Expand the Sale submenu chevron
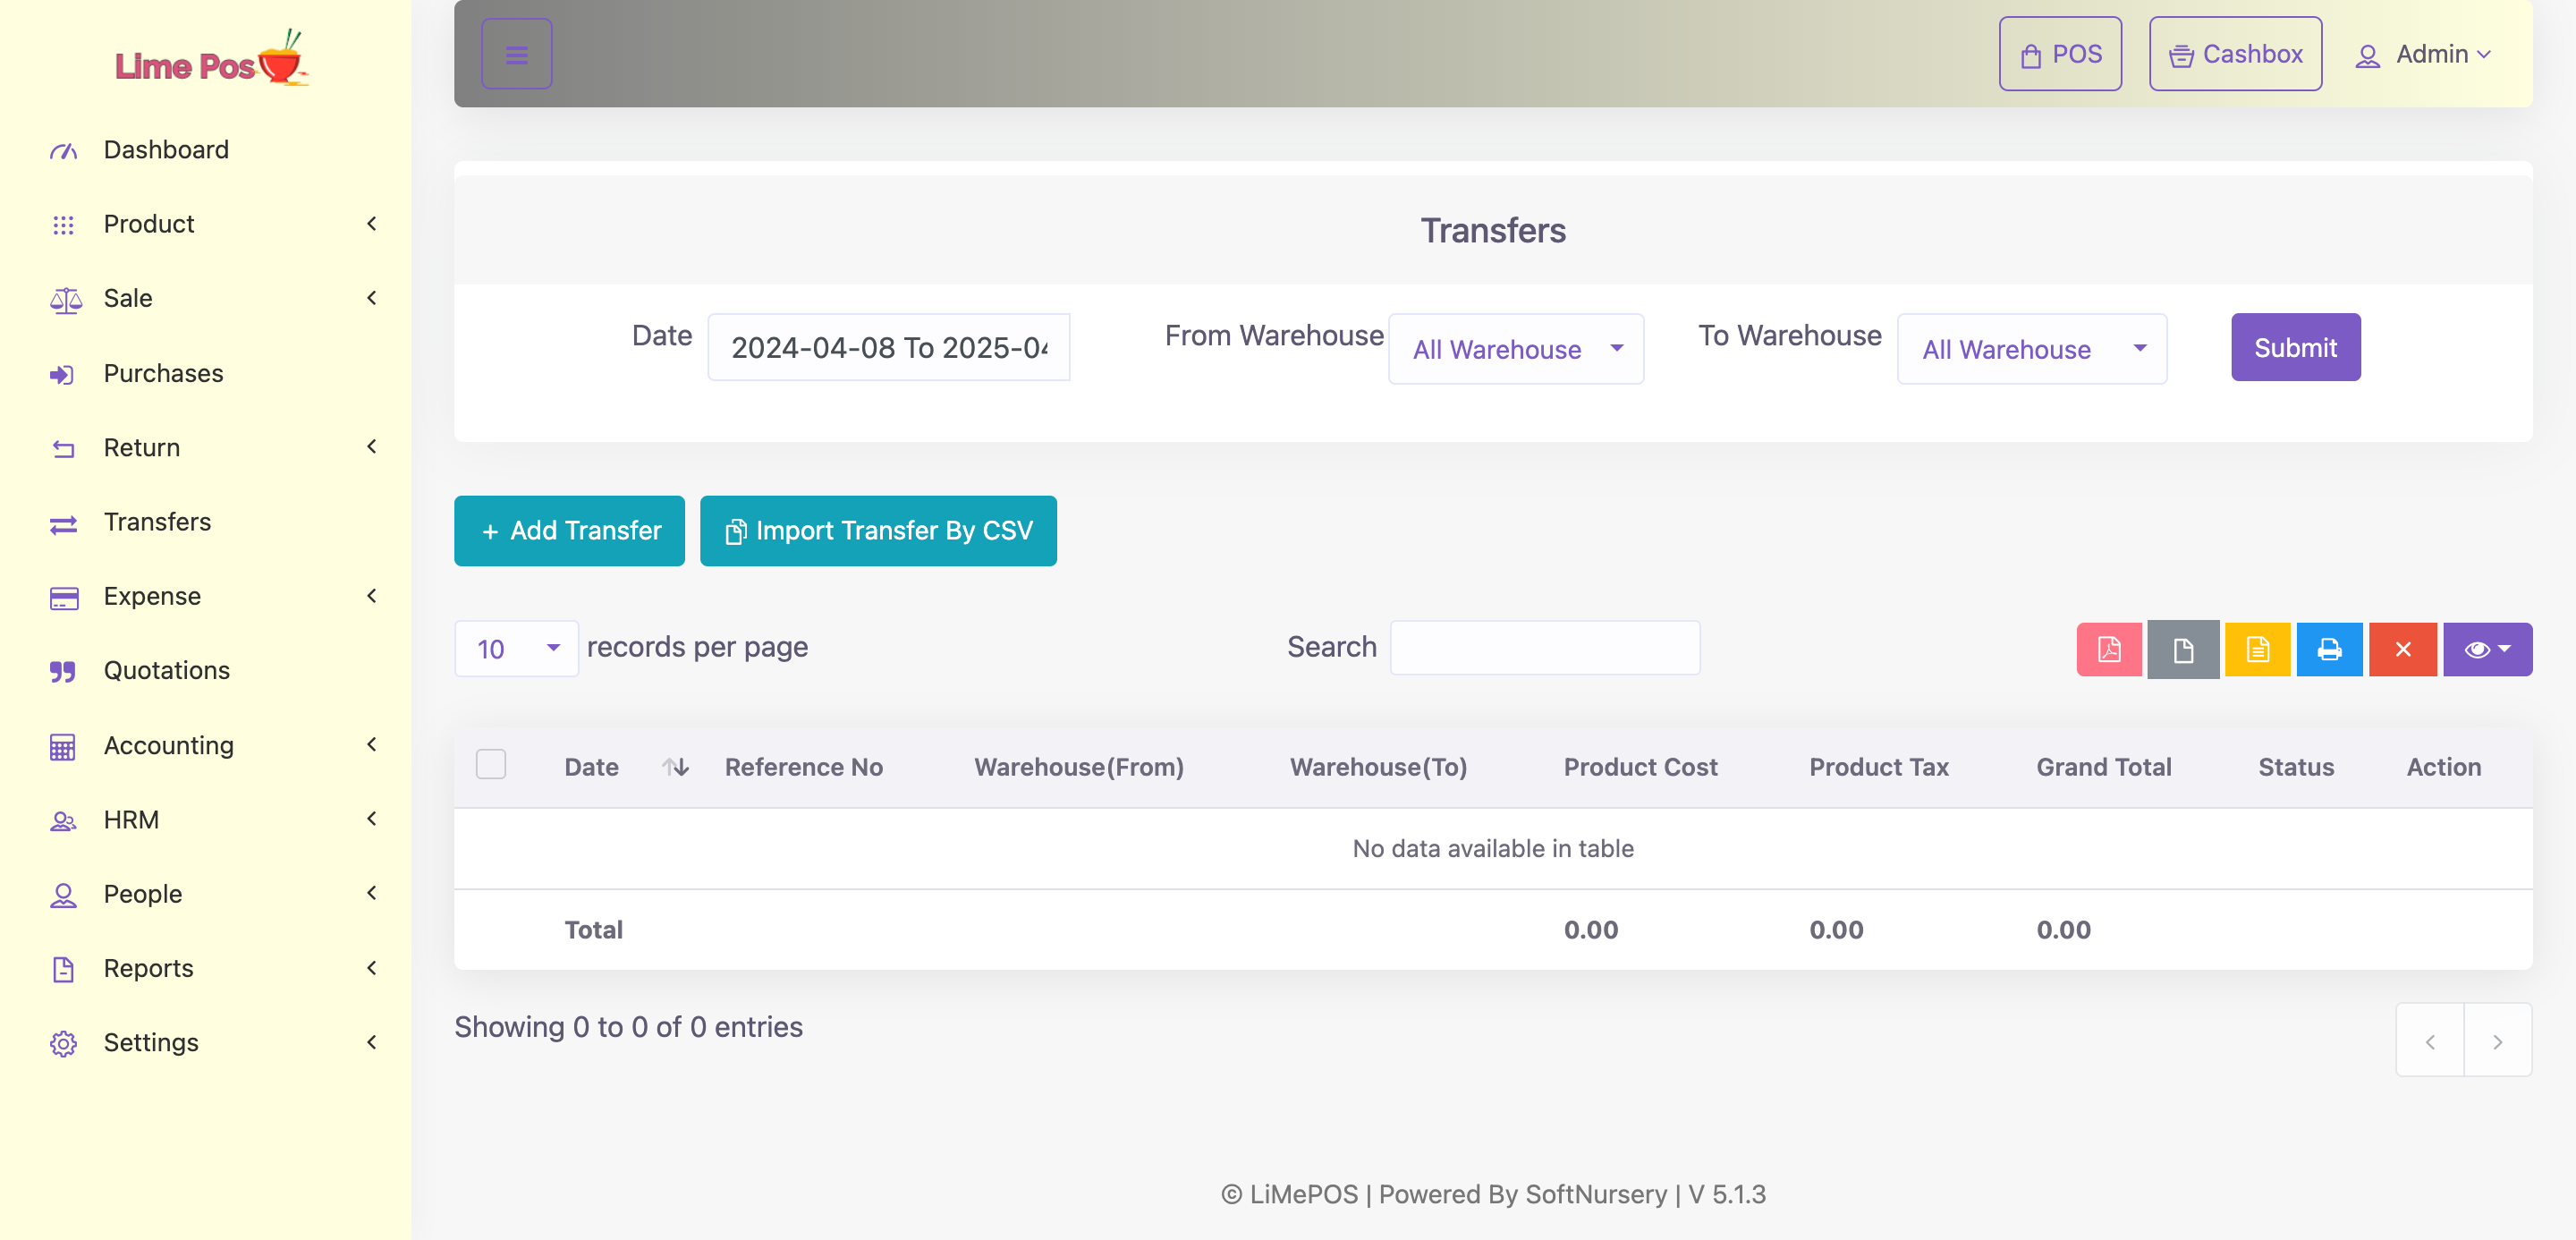The width and height of the screenshot is (2576, 1240). 372,298
